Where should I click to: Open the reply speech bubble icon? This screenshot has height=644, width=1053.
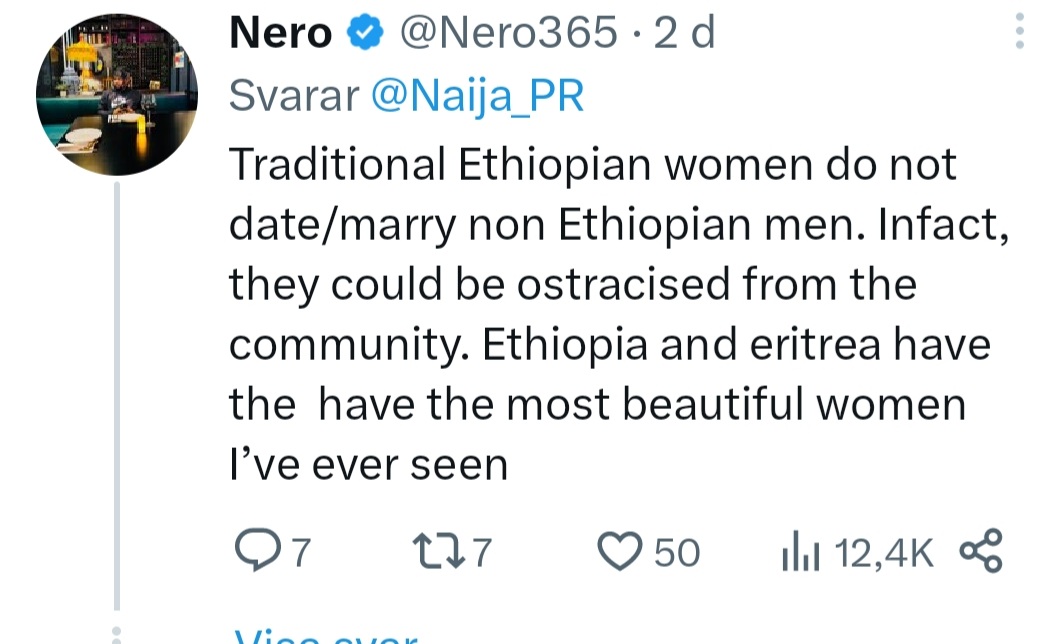[257, 551]
